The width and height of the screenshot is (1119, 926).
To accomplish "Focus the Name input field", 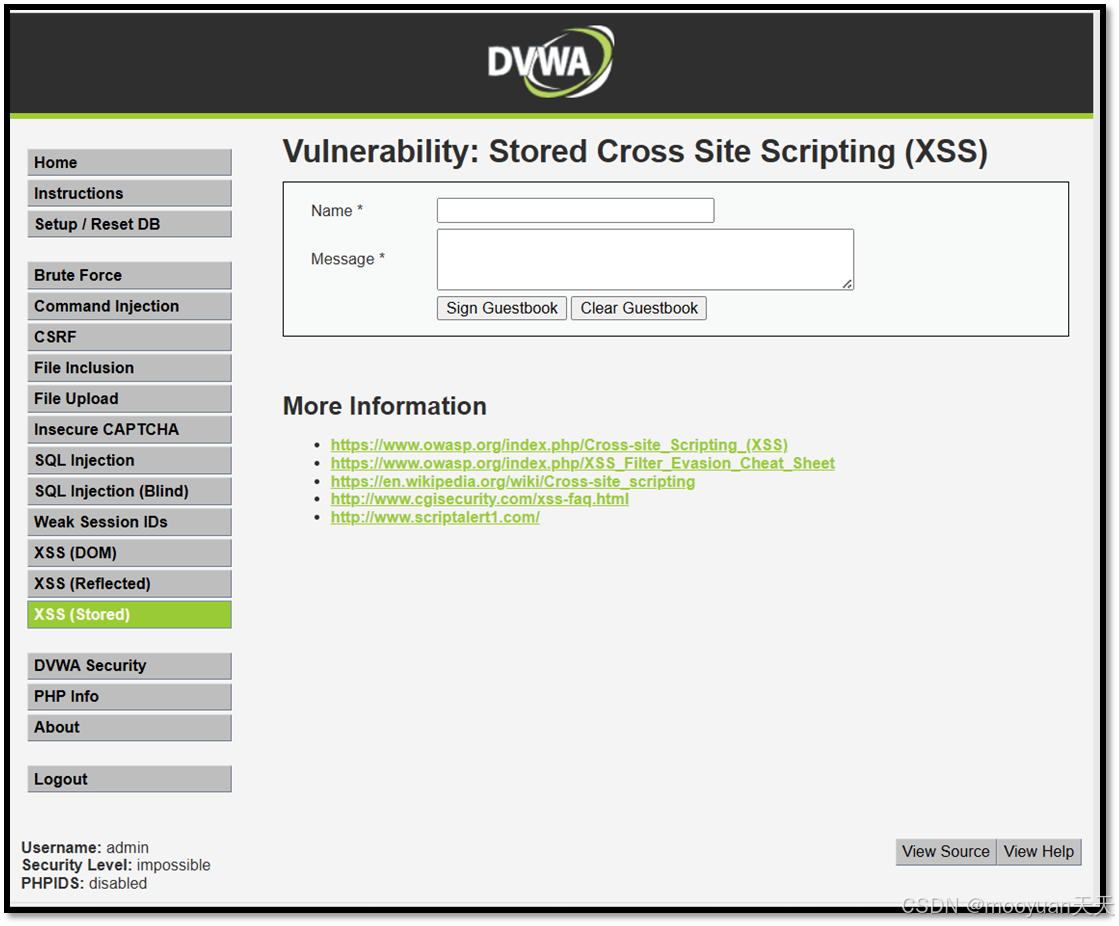I will 575,210.
